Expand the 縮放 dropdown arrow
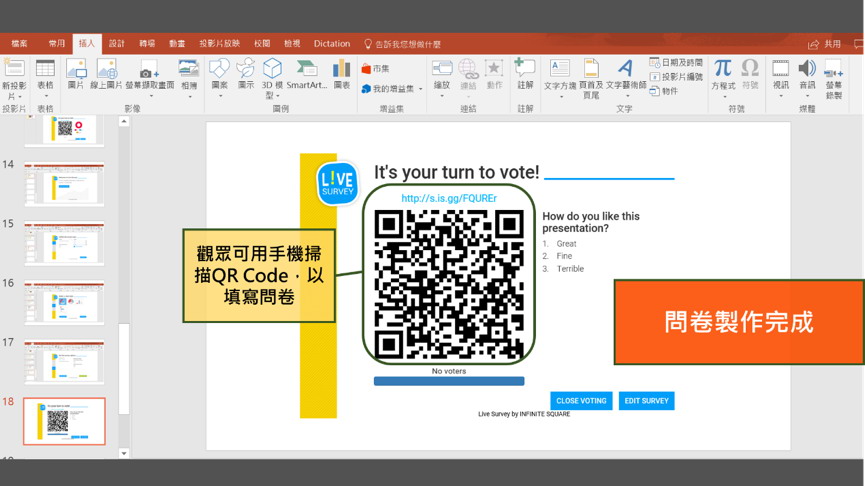Image resolution: width=865 pixels, height=486 pixels. coord(442,97)
